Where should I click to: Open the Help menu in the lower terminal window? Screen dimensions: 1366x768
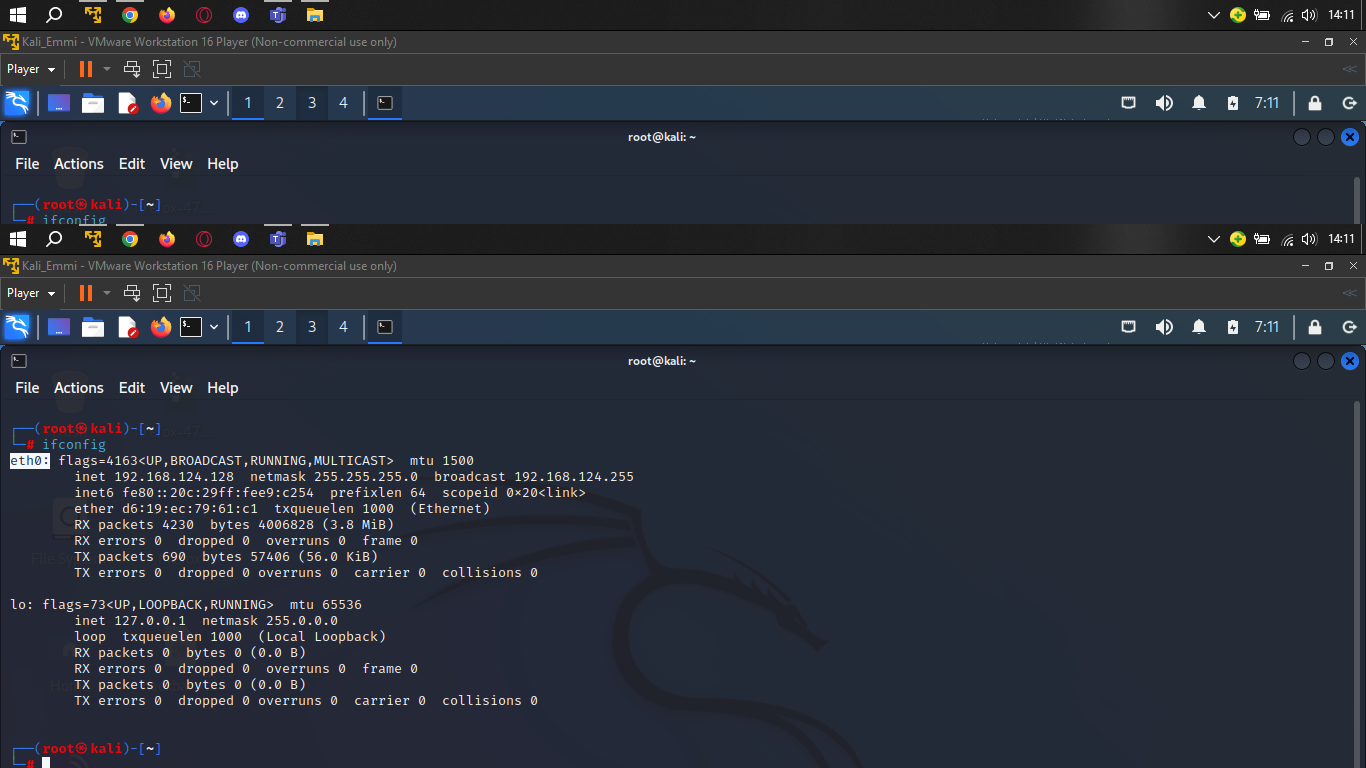click(x=223, y=388)
